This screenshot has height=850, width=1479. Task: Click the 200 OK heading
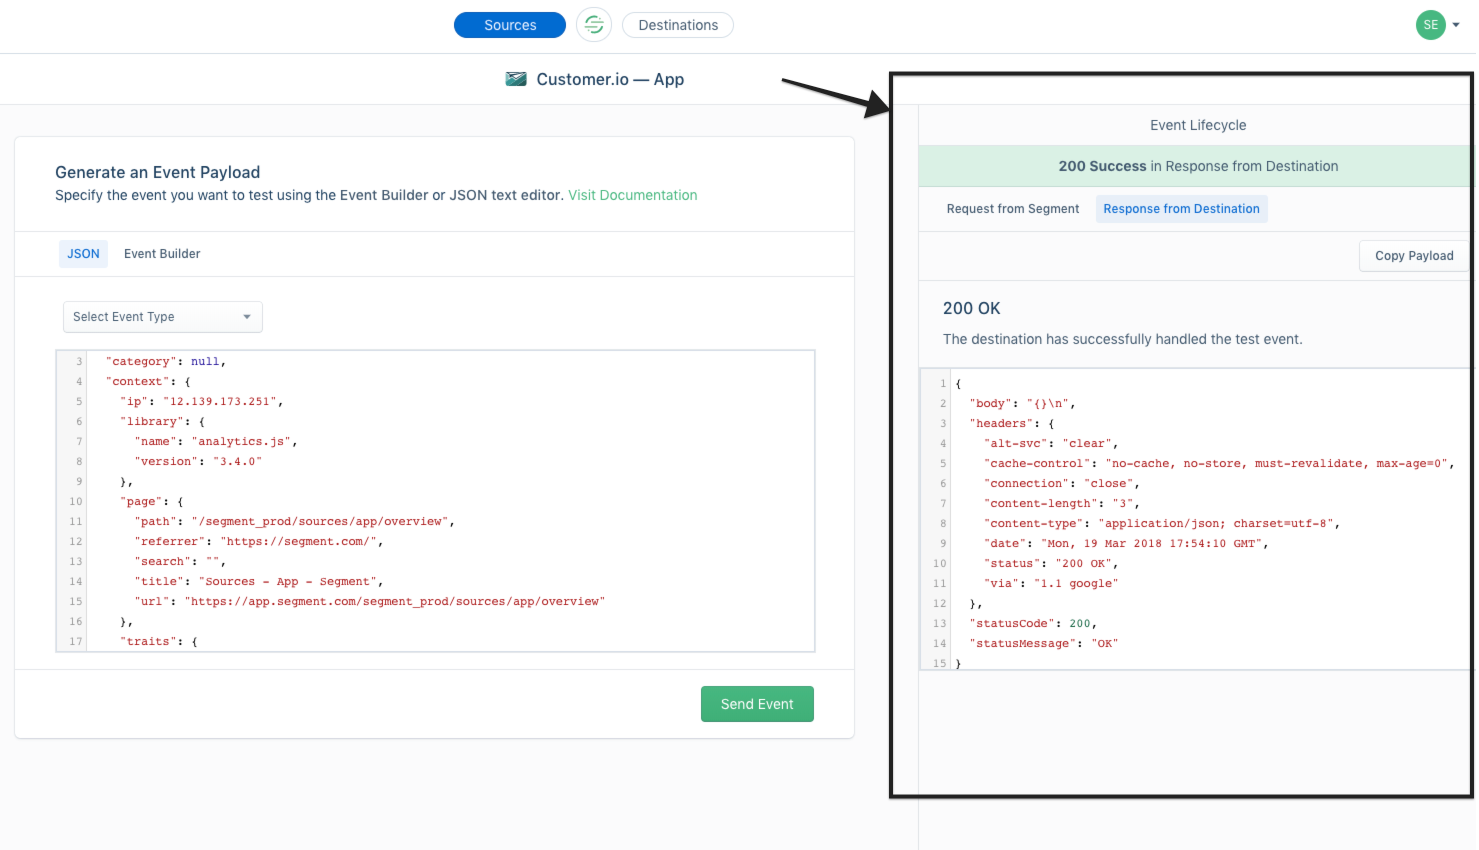tap(972, 308)
